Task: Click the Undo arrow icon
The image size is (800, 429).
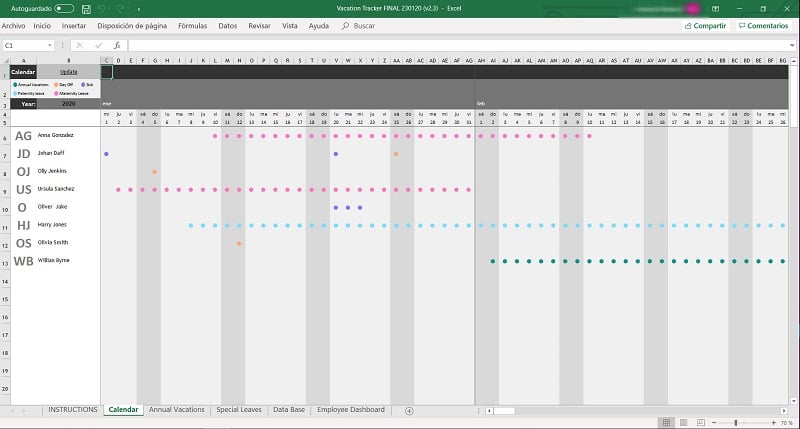Action: click(102, 9)
